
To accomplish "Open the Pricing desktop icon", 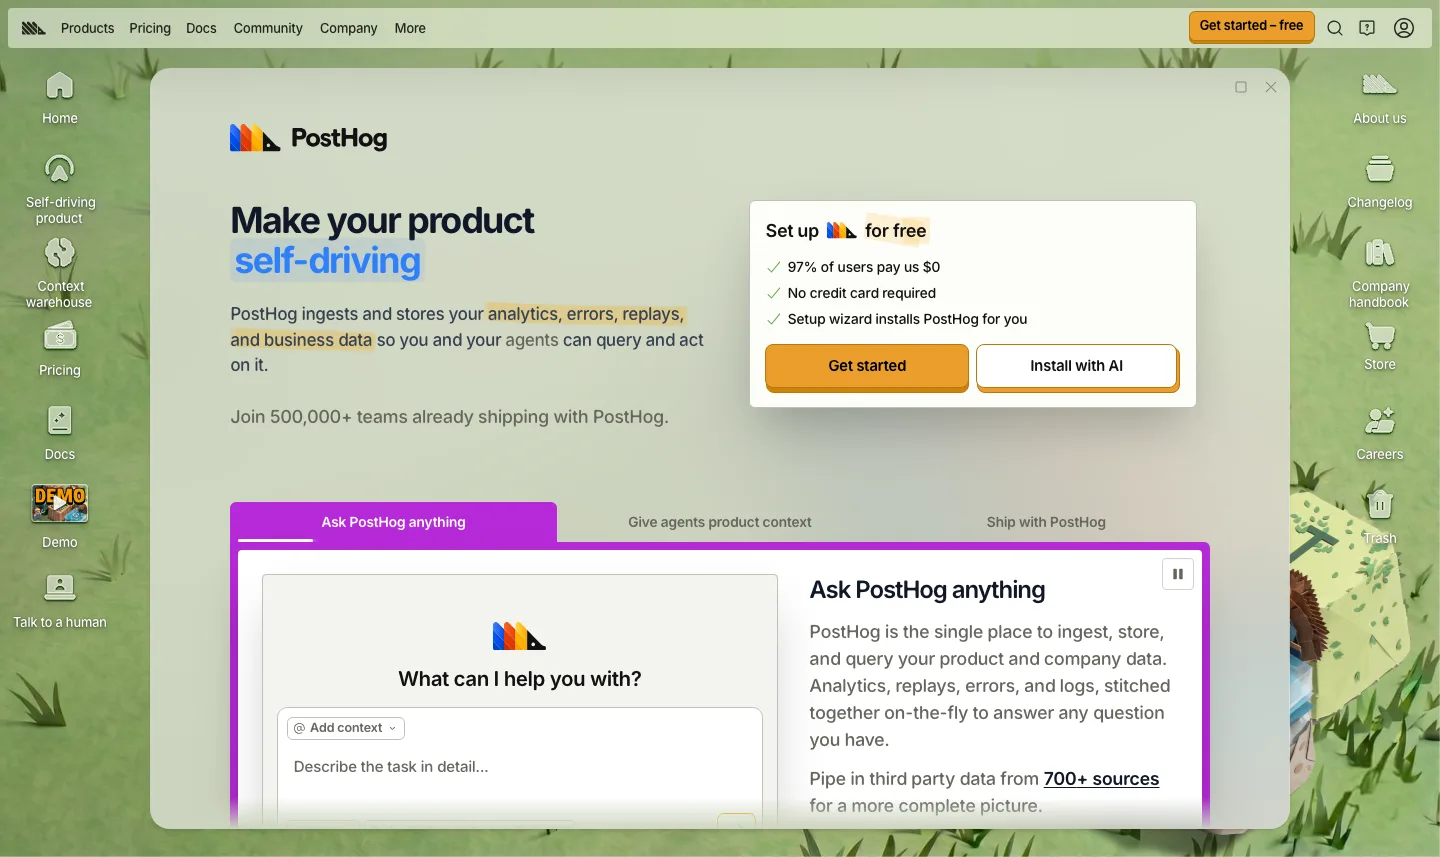I will coord(60,348).
